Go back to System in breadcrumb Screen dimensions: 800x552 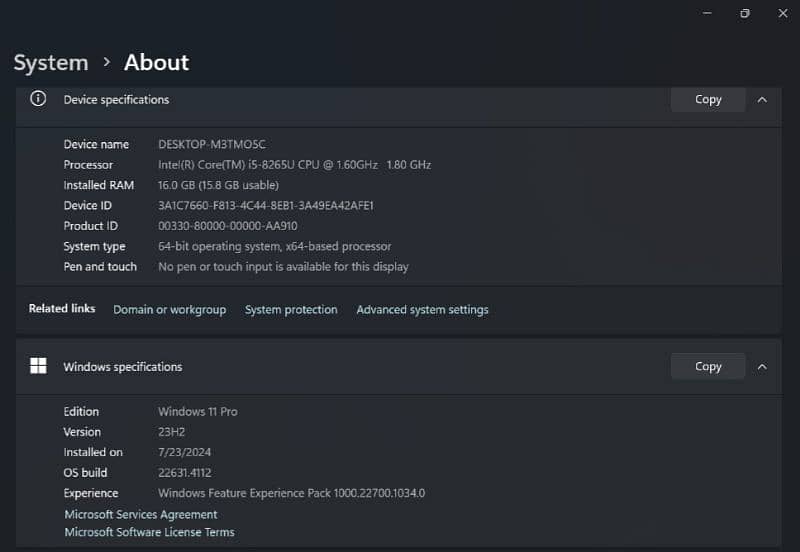[51, 62]
